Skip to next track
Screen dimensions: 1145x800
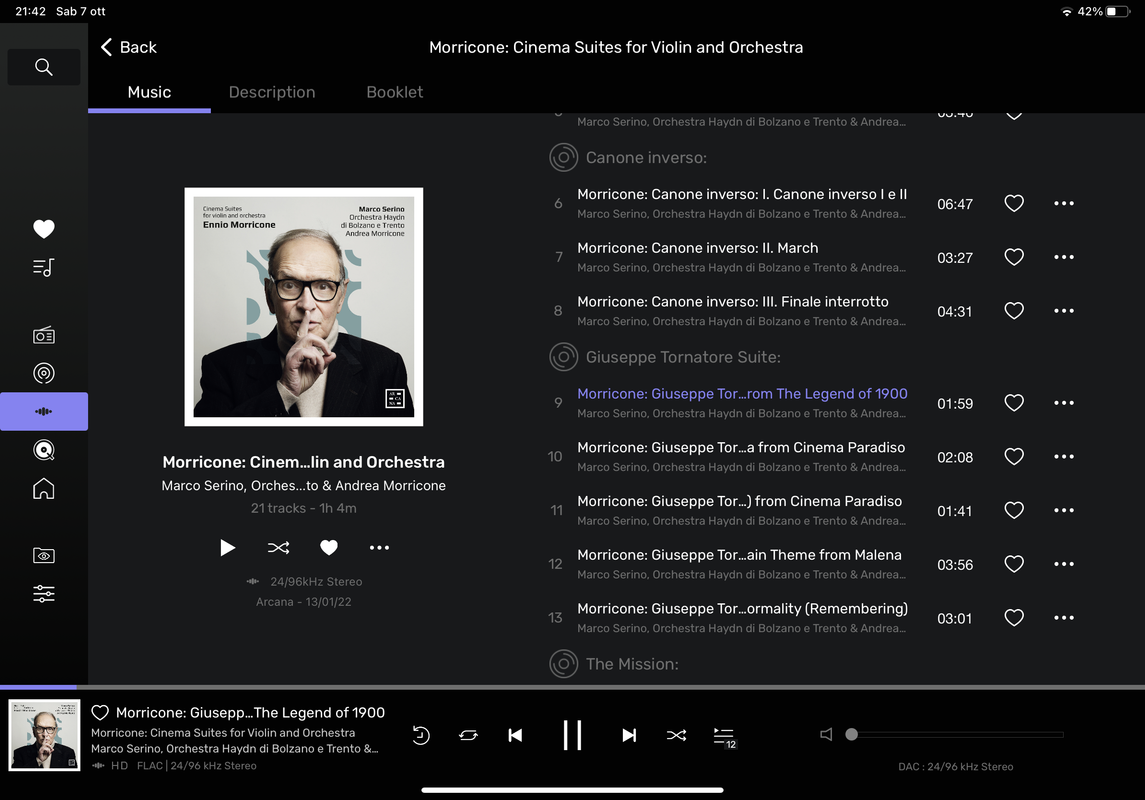click(x=629, y=735)
